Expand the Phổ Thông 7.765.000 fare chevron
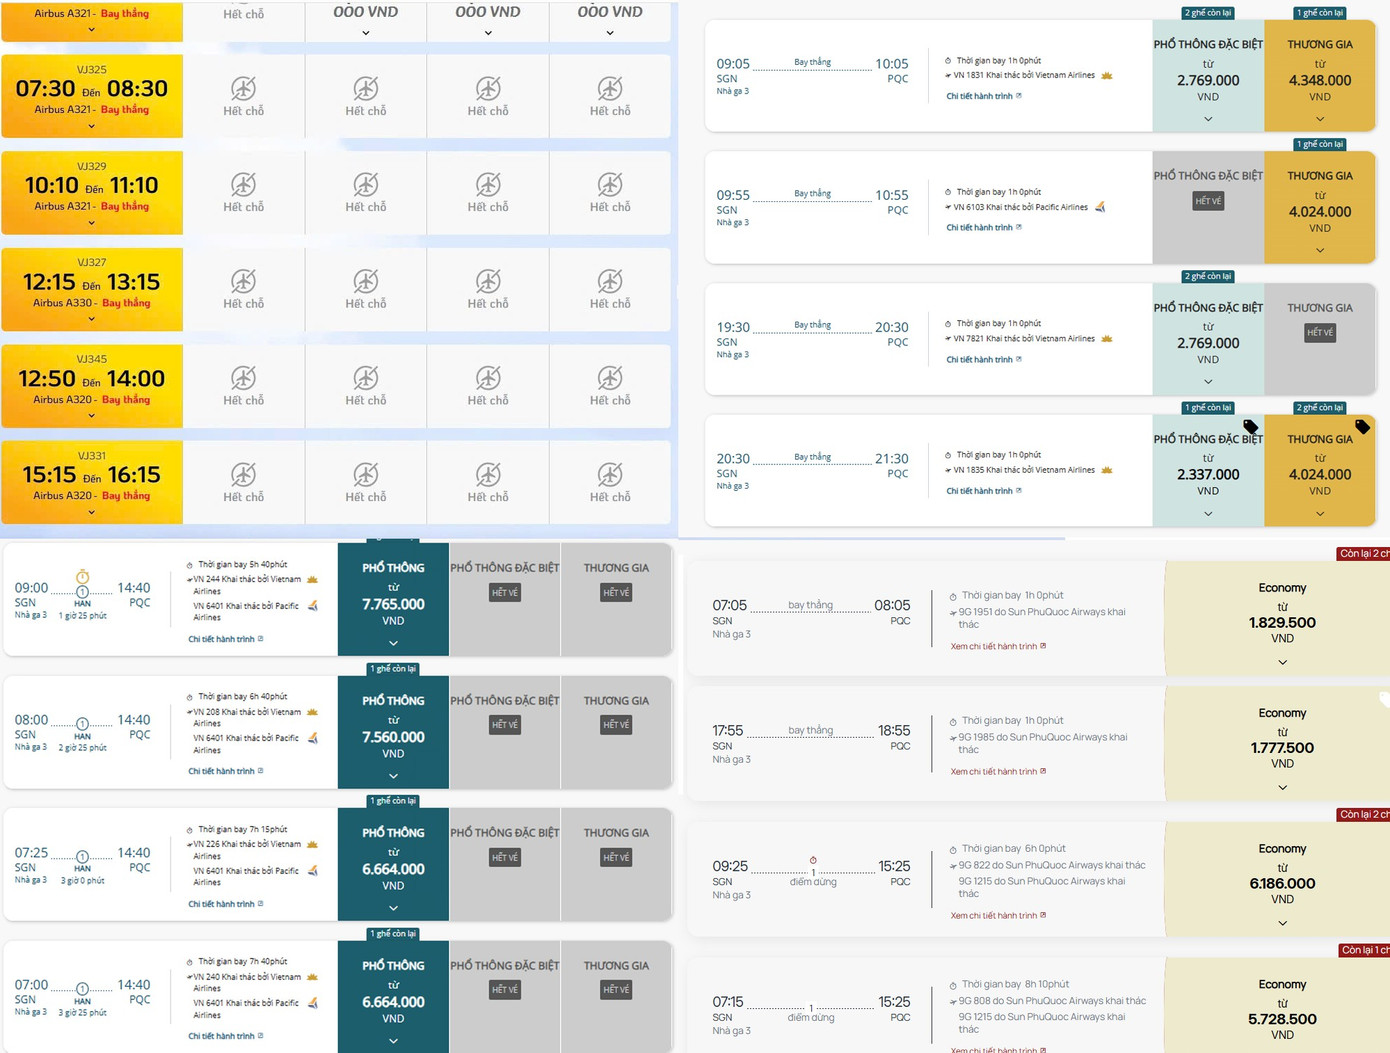 point(393,643)
